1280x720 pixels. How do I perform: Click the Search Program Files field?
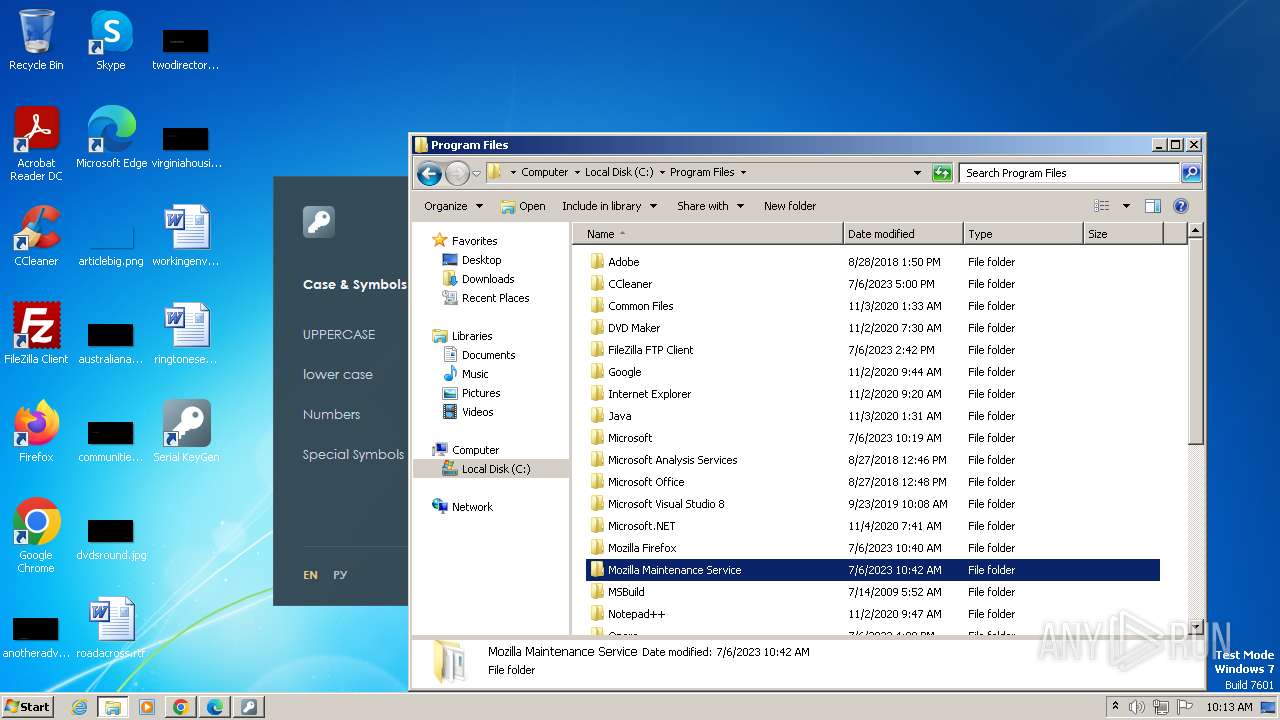[x=1068, y=173]
